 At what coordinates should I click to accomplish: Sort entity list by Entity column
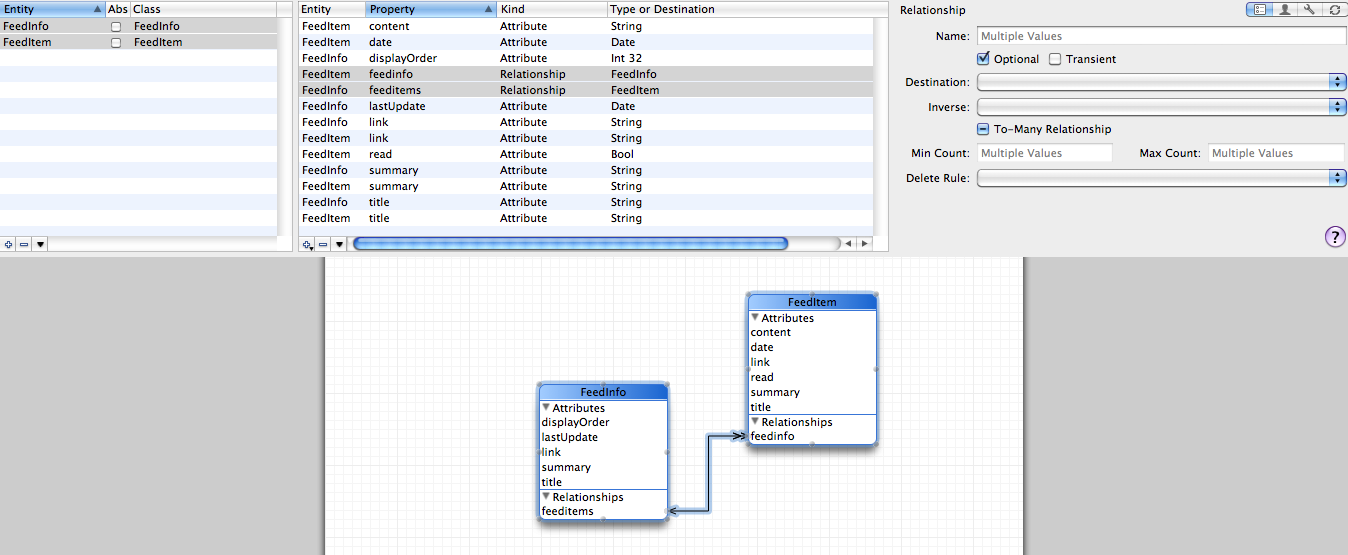(52, 9)
